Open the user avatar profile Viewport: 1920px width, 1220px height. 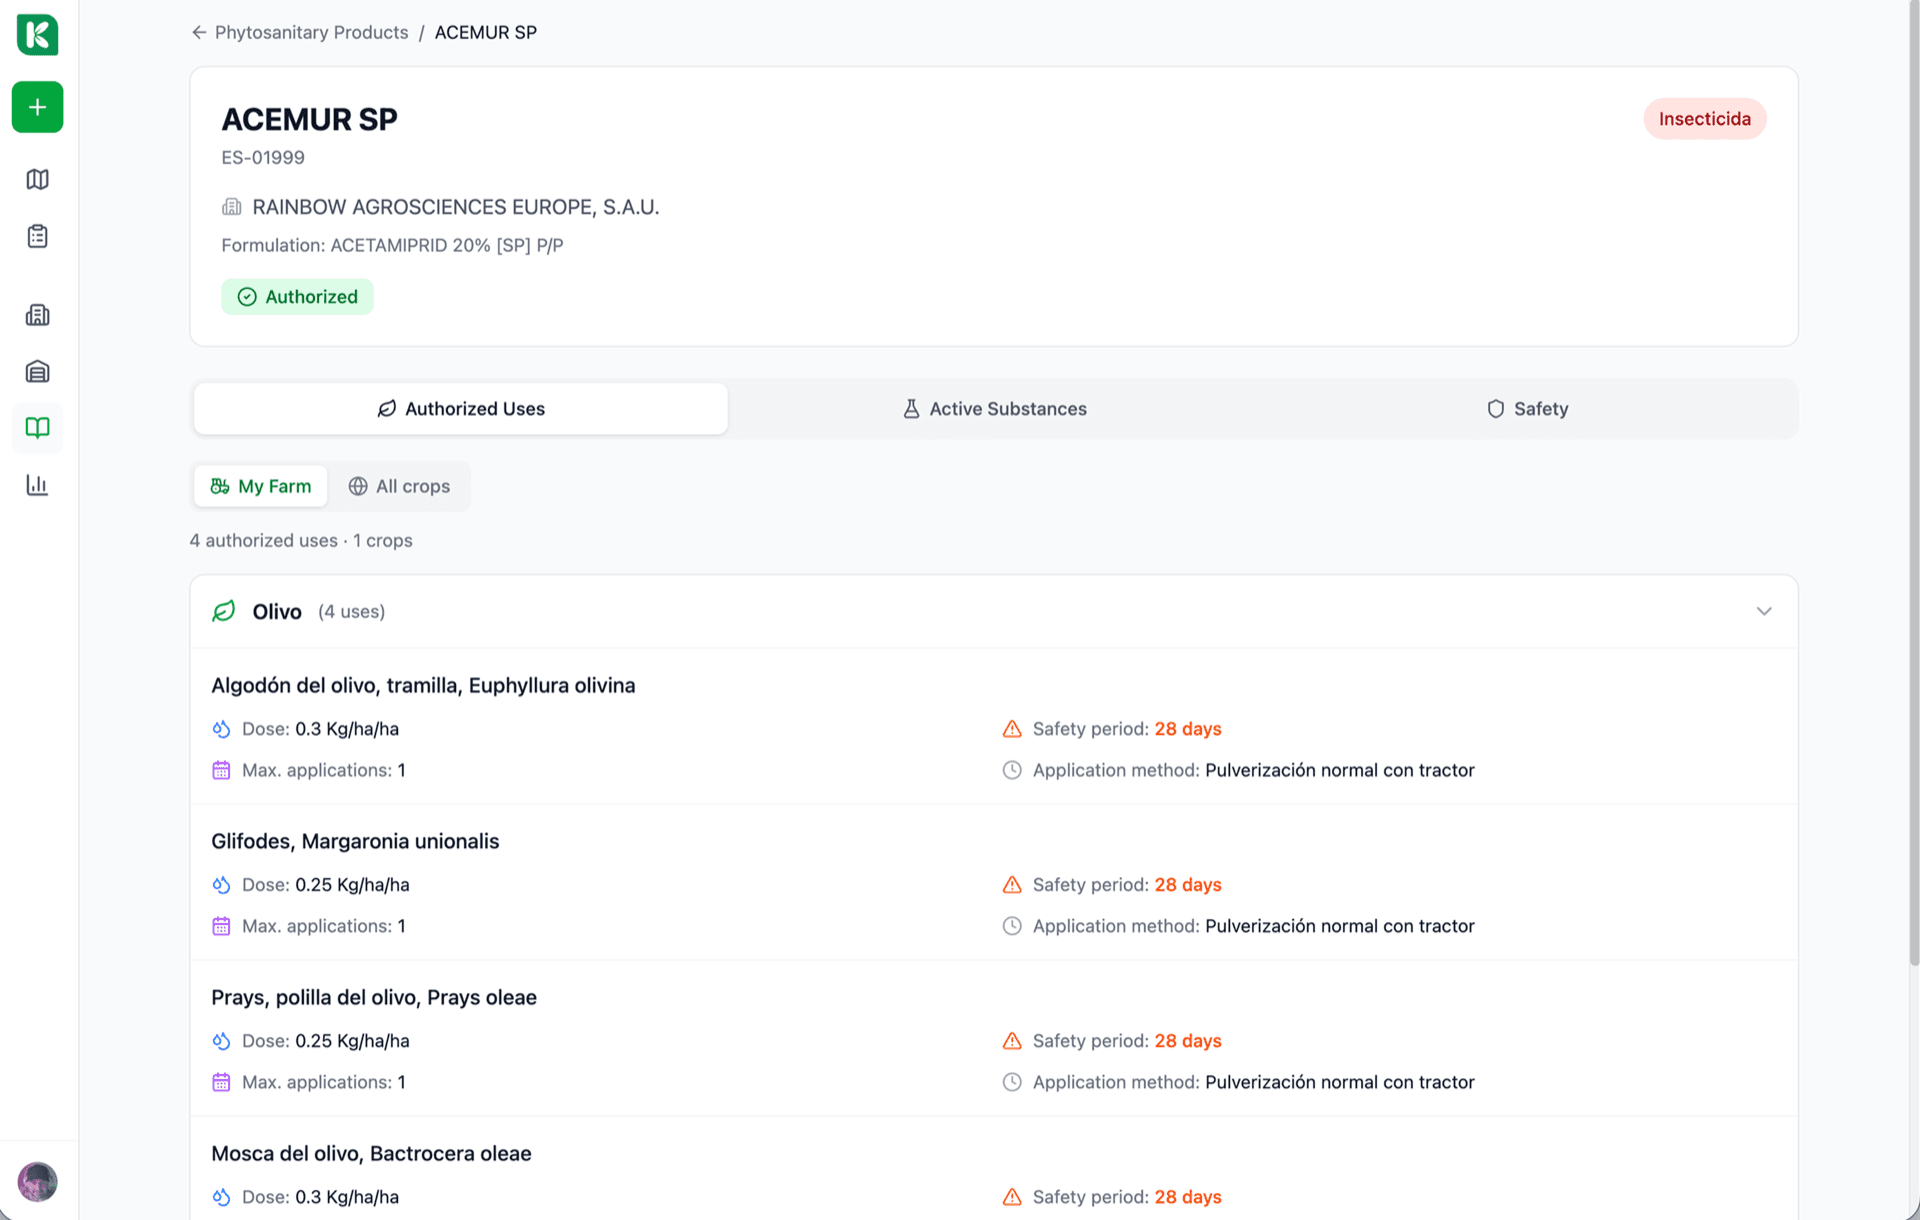37,1182
